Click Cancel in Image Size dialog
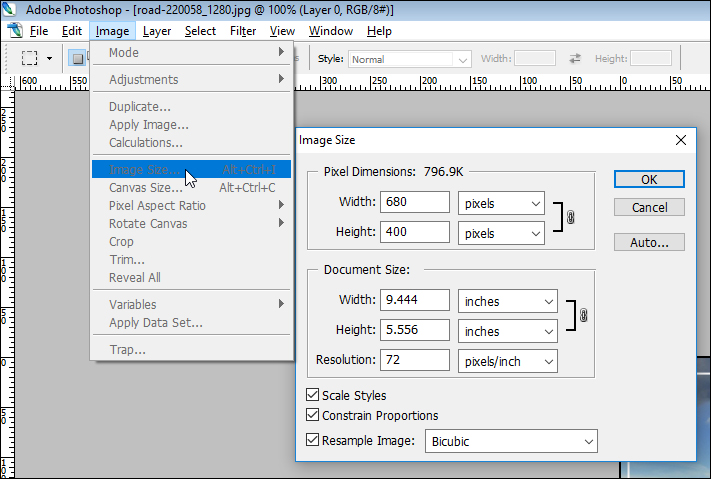Viewport: 711px width, 479px height. [x=649, y=207]
